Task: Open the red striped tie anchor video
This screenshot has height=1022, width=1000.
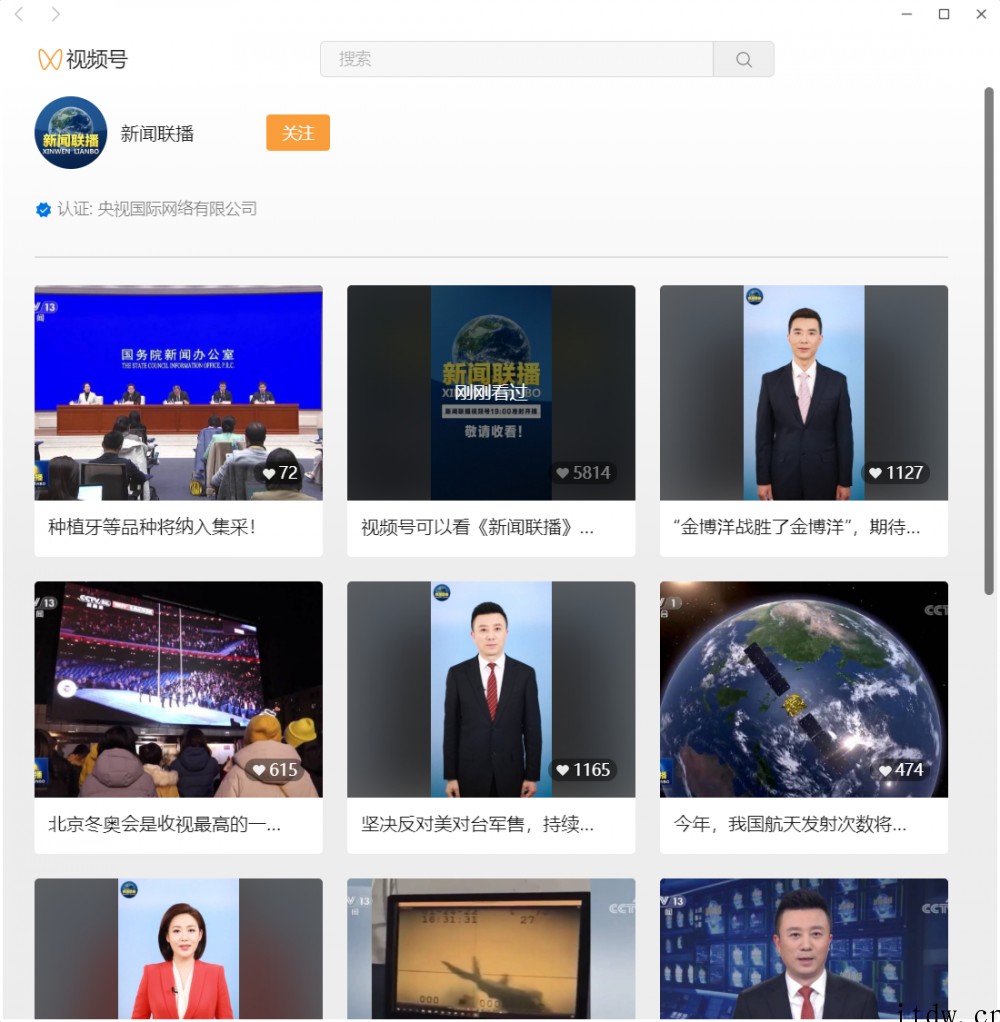Action: pyautogui.click(x=491, y=689)
